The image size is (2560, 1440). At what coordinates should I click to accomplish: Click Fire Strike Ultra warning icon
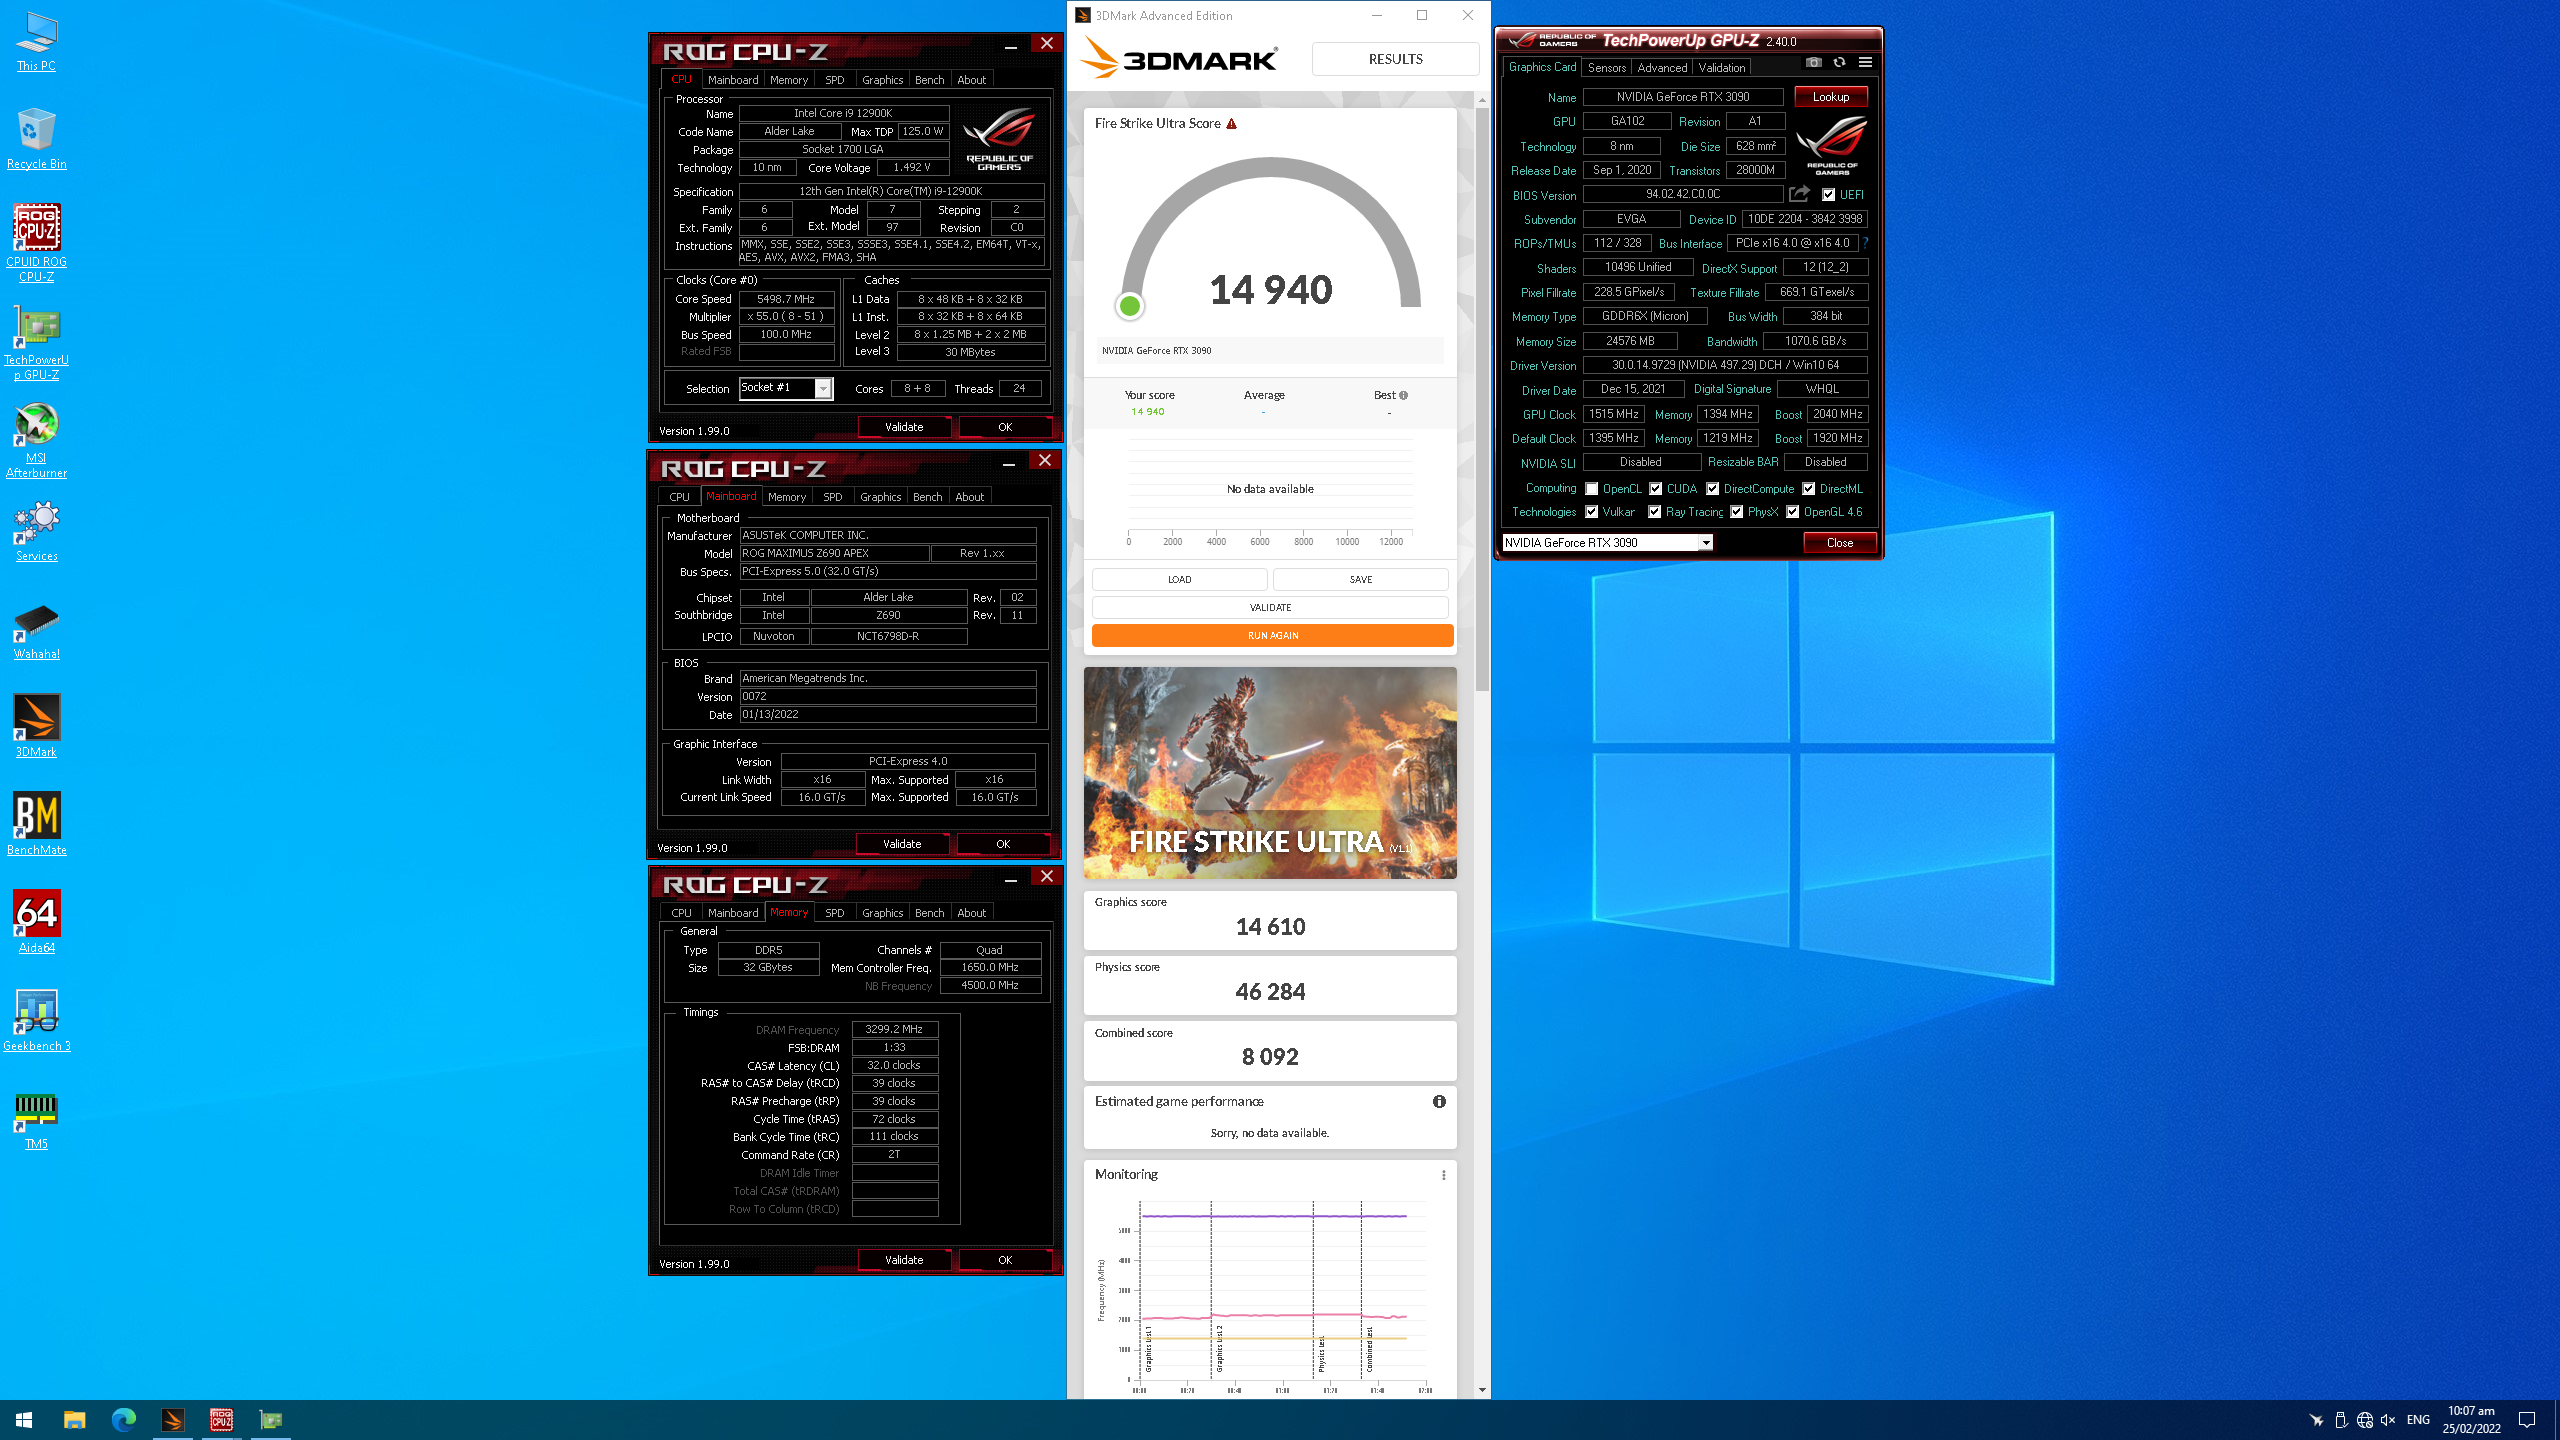click(x=1232, y=124)
